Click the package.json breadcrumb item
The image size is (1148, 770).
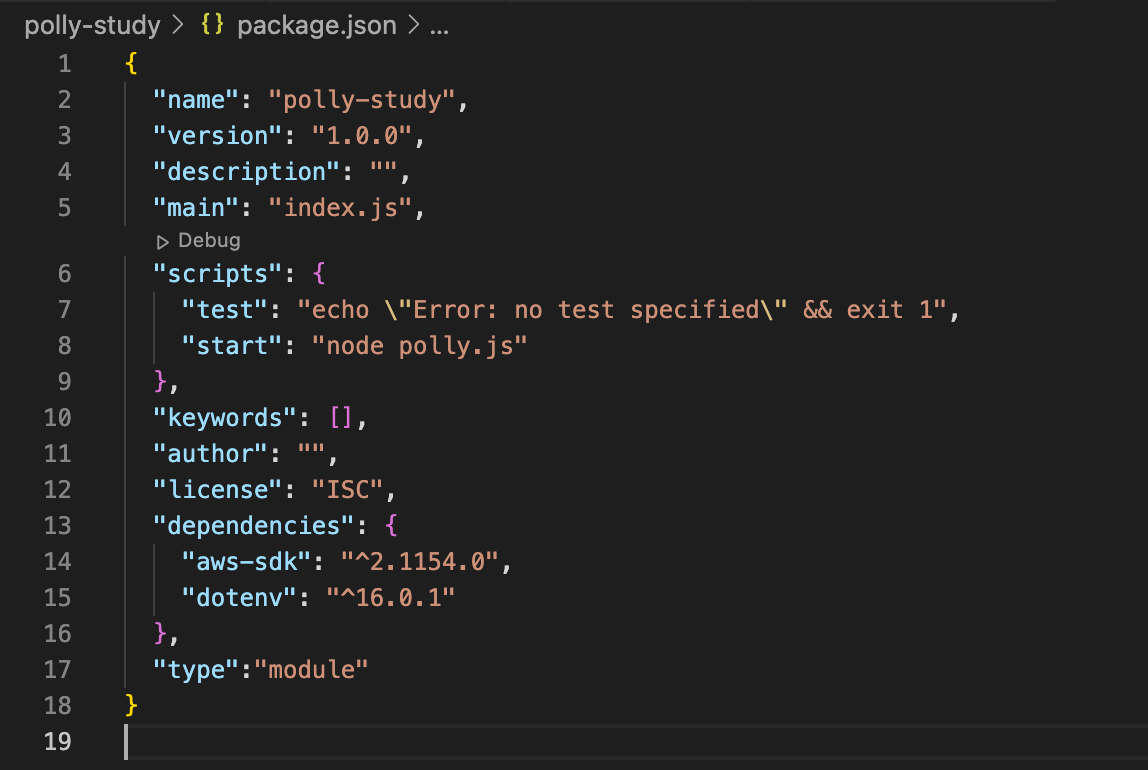pos(317,26)
